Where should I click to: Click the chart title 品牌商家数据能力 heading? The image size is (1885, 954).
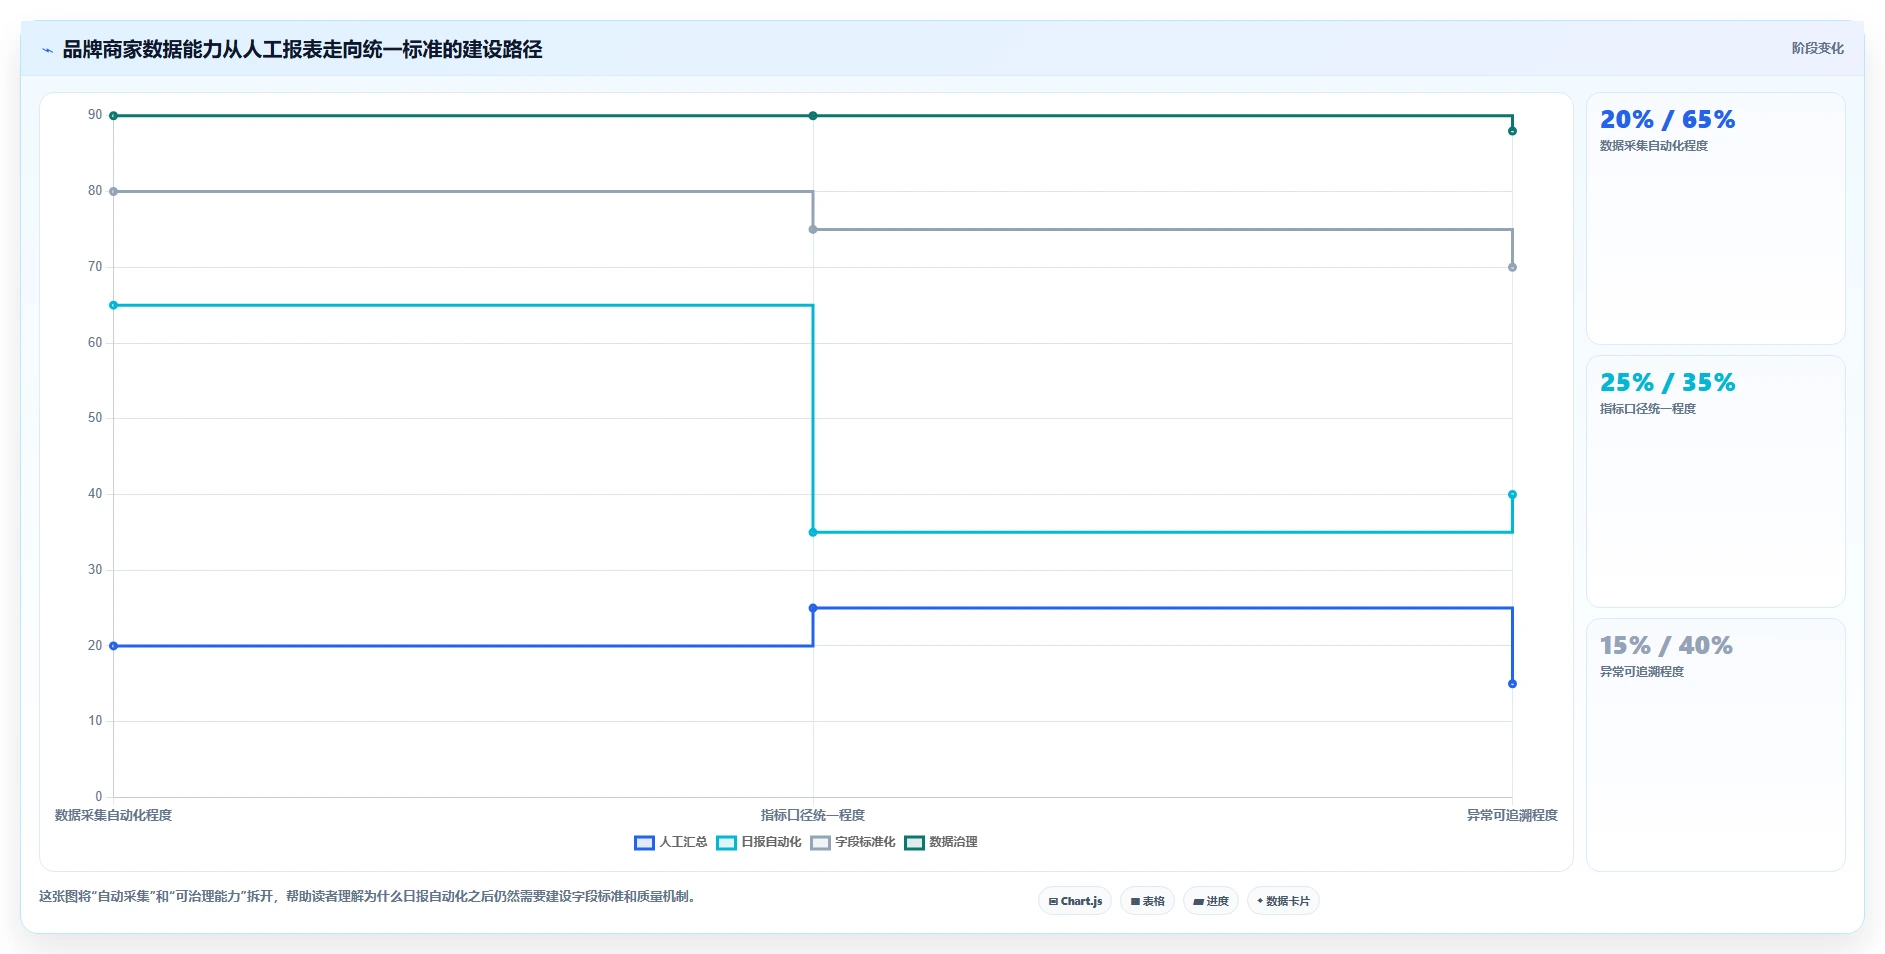[302, 49]
